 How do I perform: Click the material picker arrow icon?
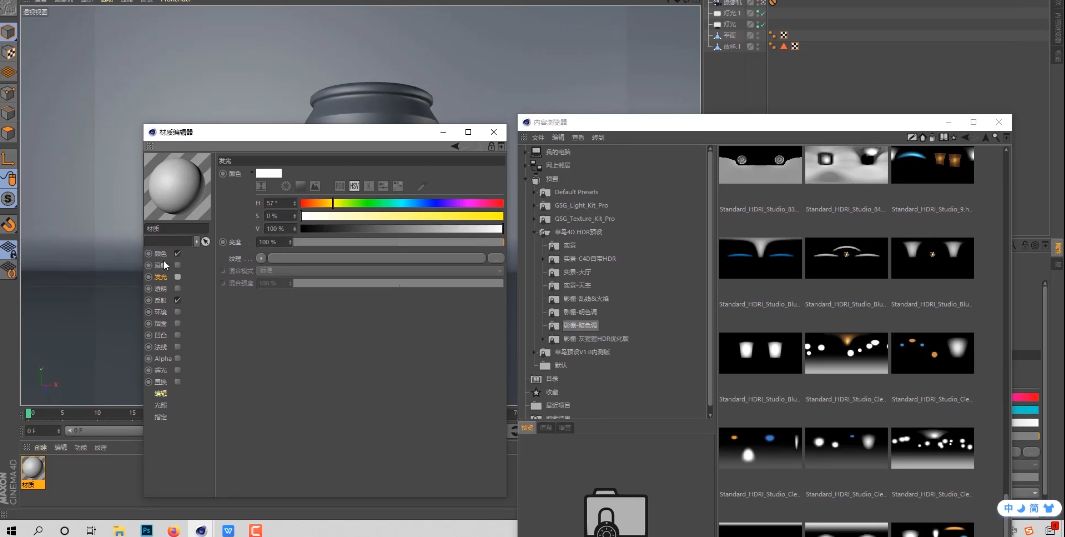(x=205, y=241)
